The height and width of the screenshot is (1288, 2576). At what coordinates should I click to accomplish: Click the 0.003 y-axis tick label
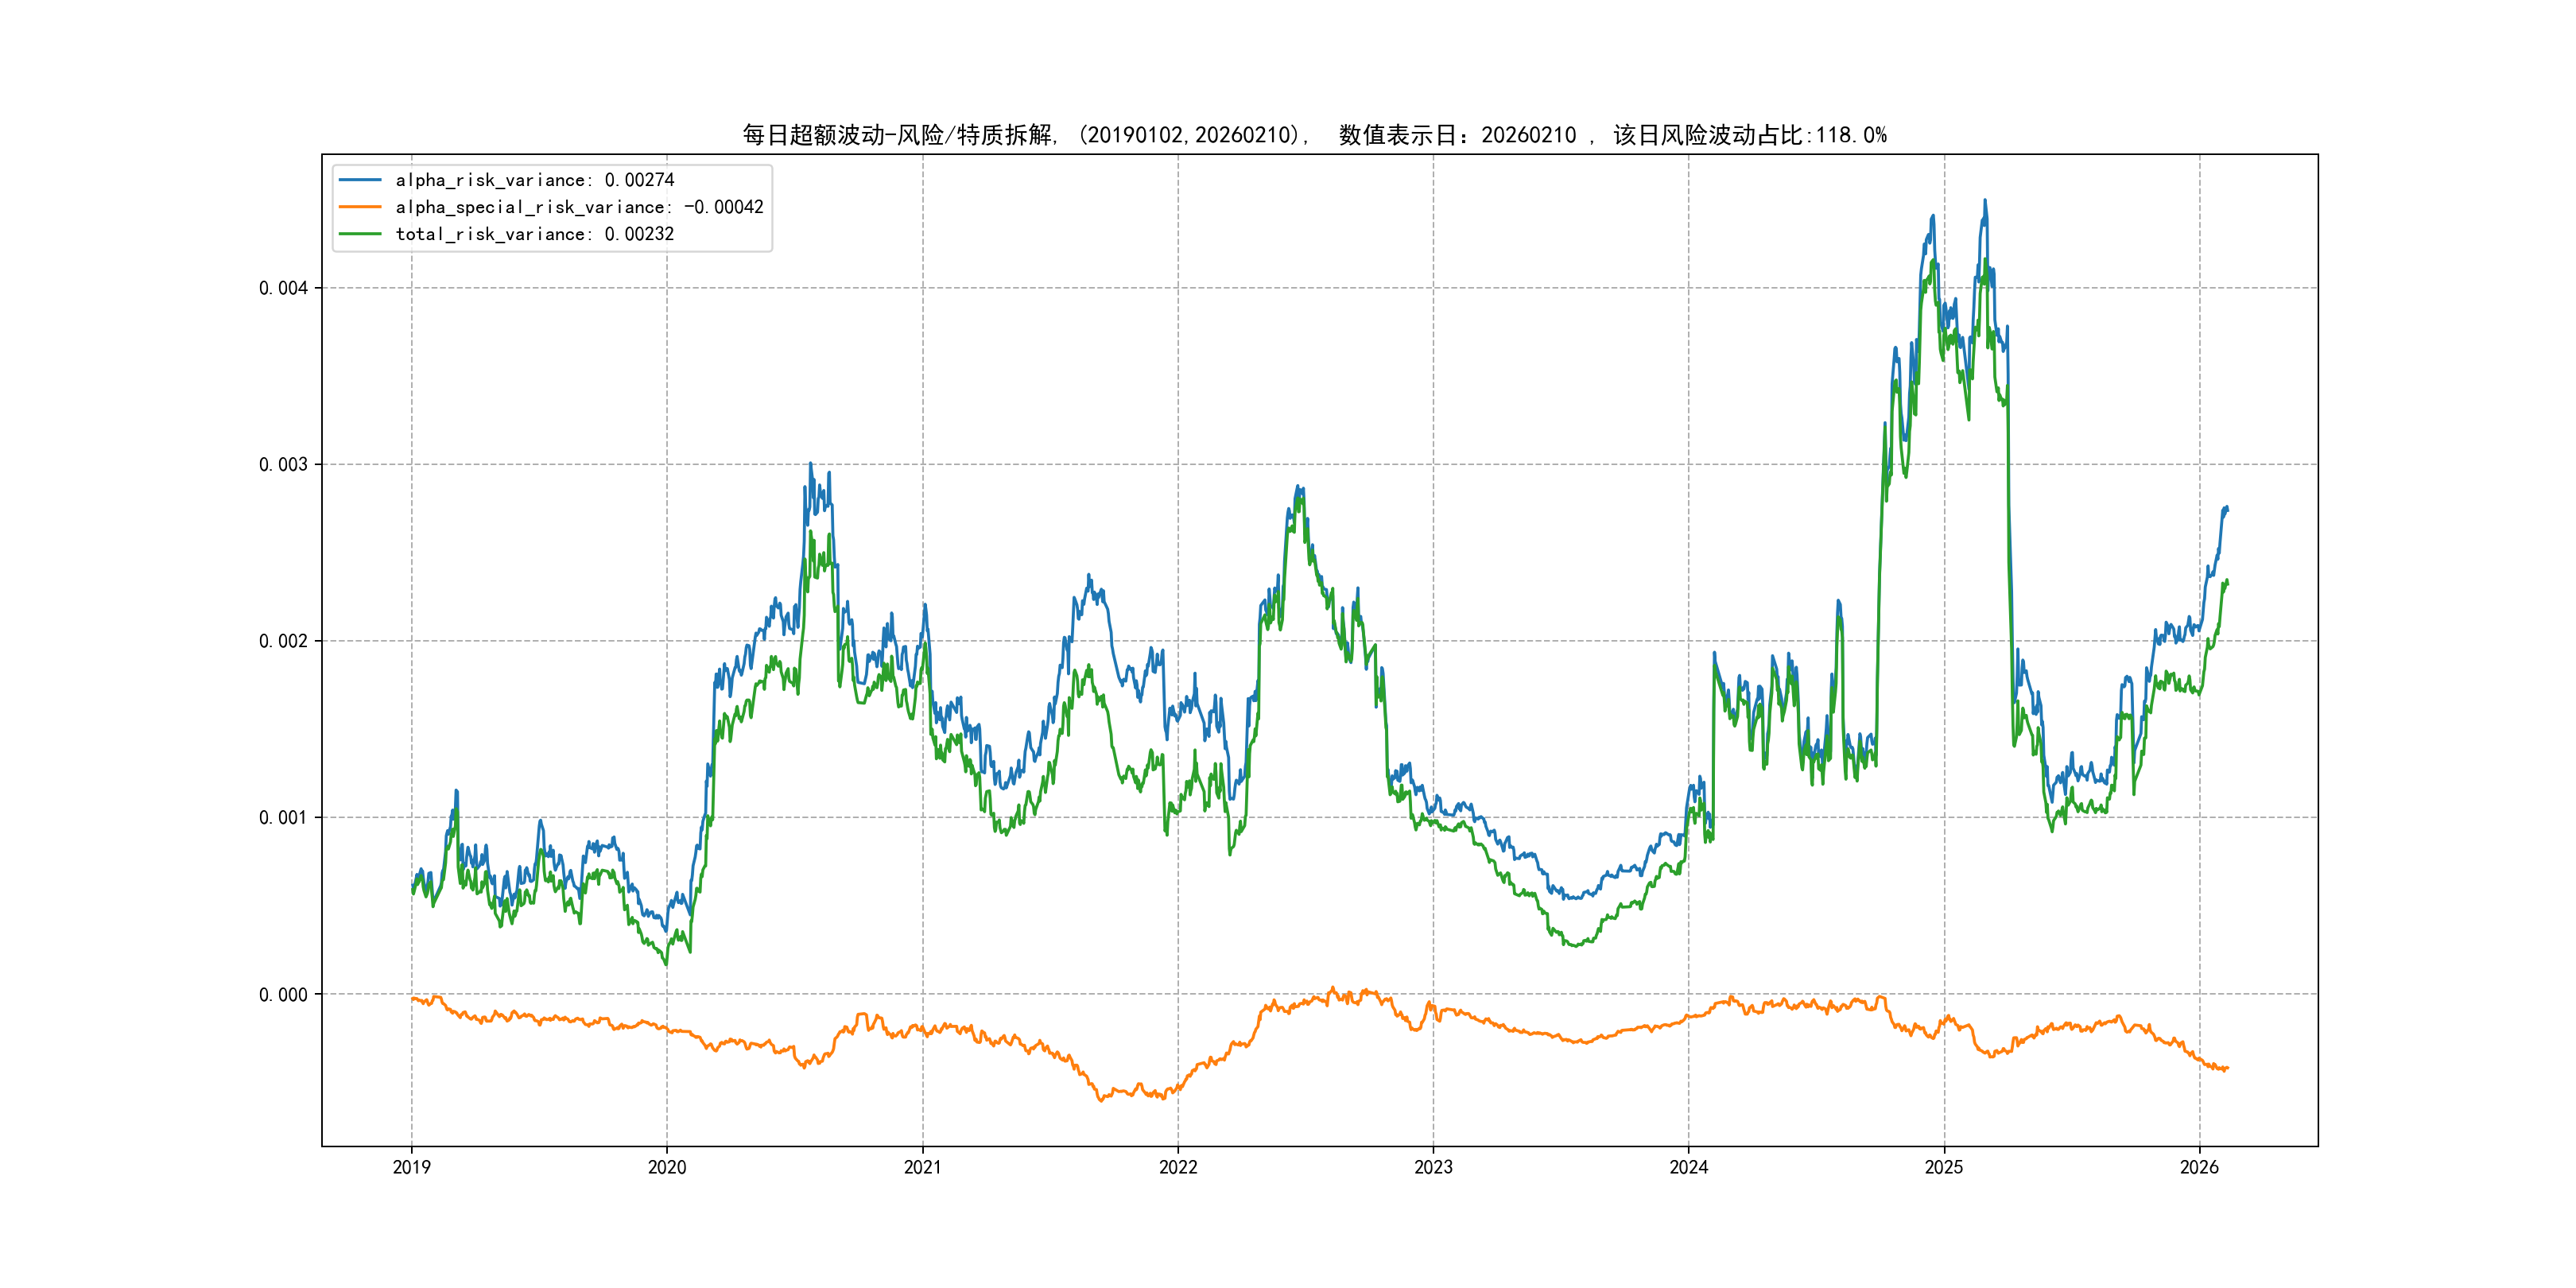point(283,465)
